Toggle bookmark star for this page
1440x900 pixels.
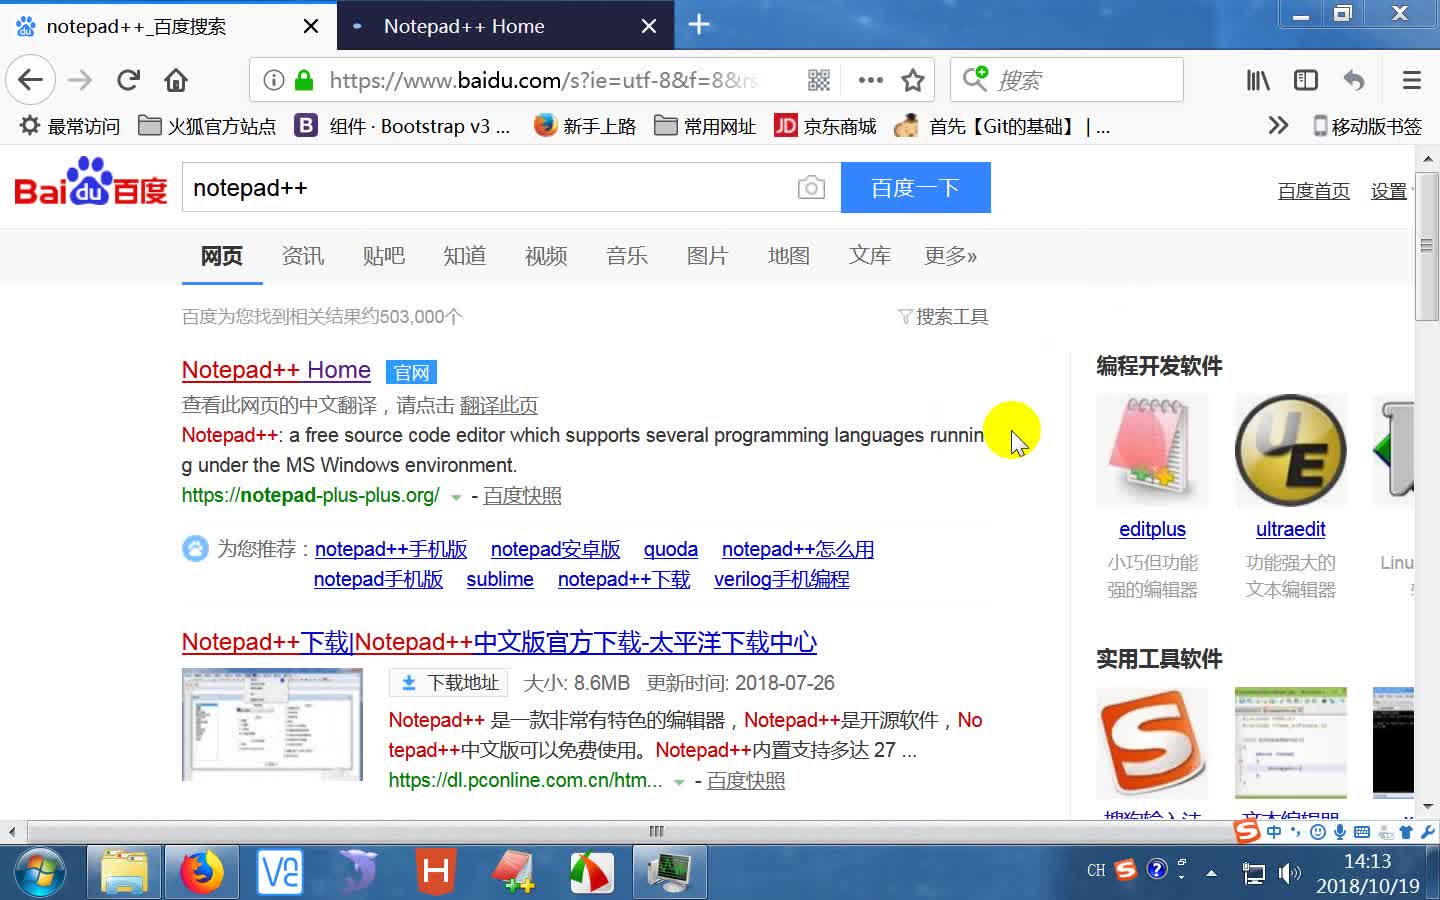tap(913, 80)
